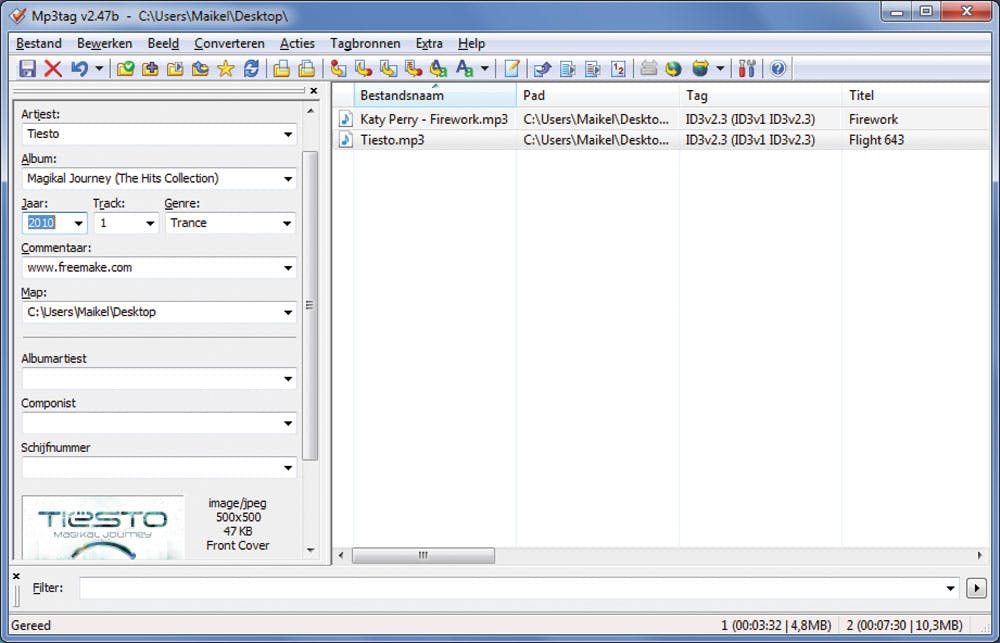Image resolution: width=1000 pixels, height=643 pixels.
Task: Click the Tag to Filename convert icon
Action: (338, 68)
